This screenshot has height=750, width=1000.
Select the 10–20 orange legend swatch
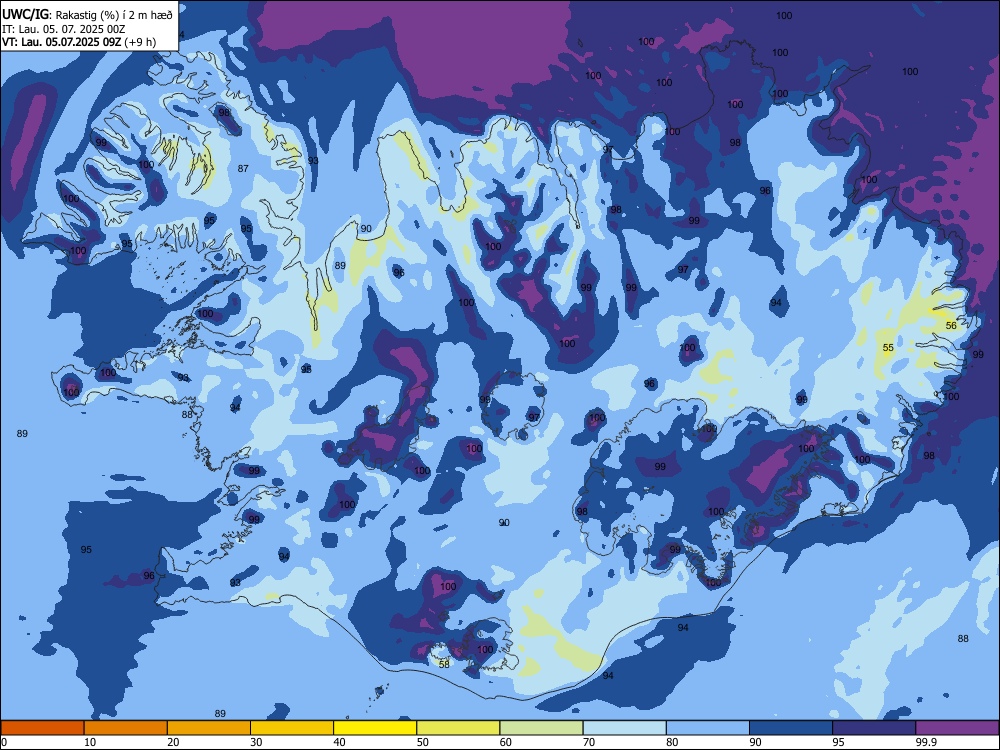126,728
